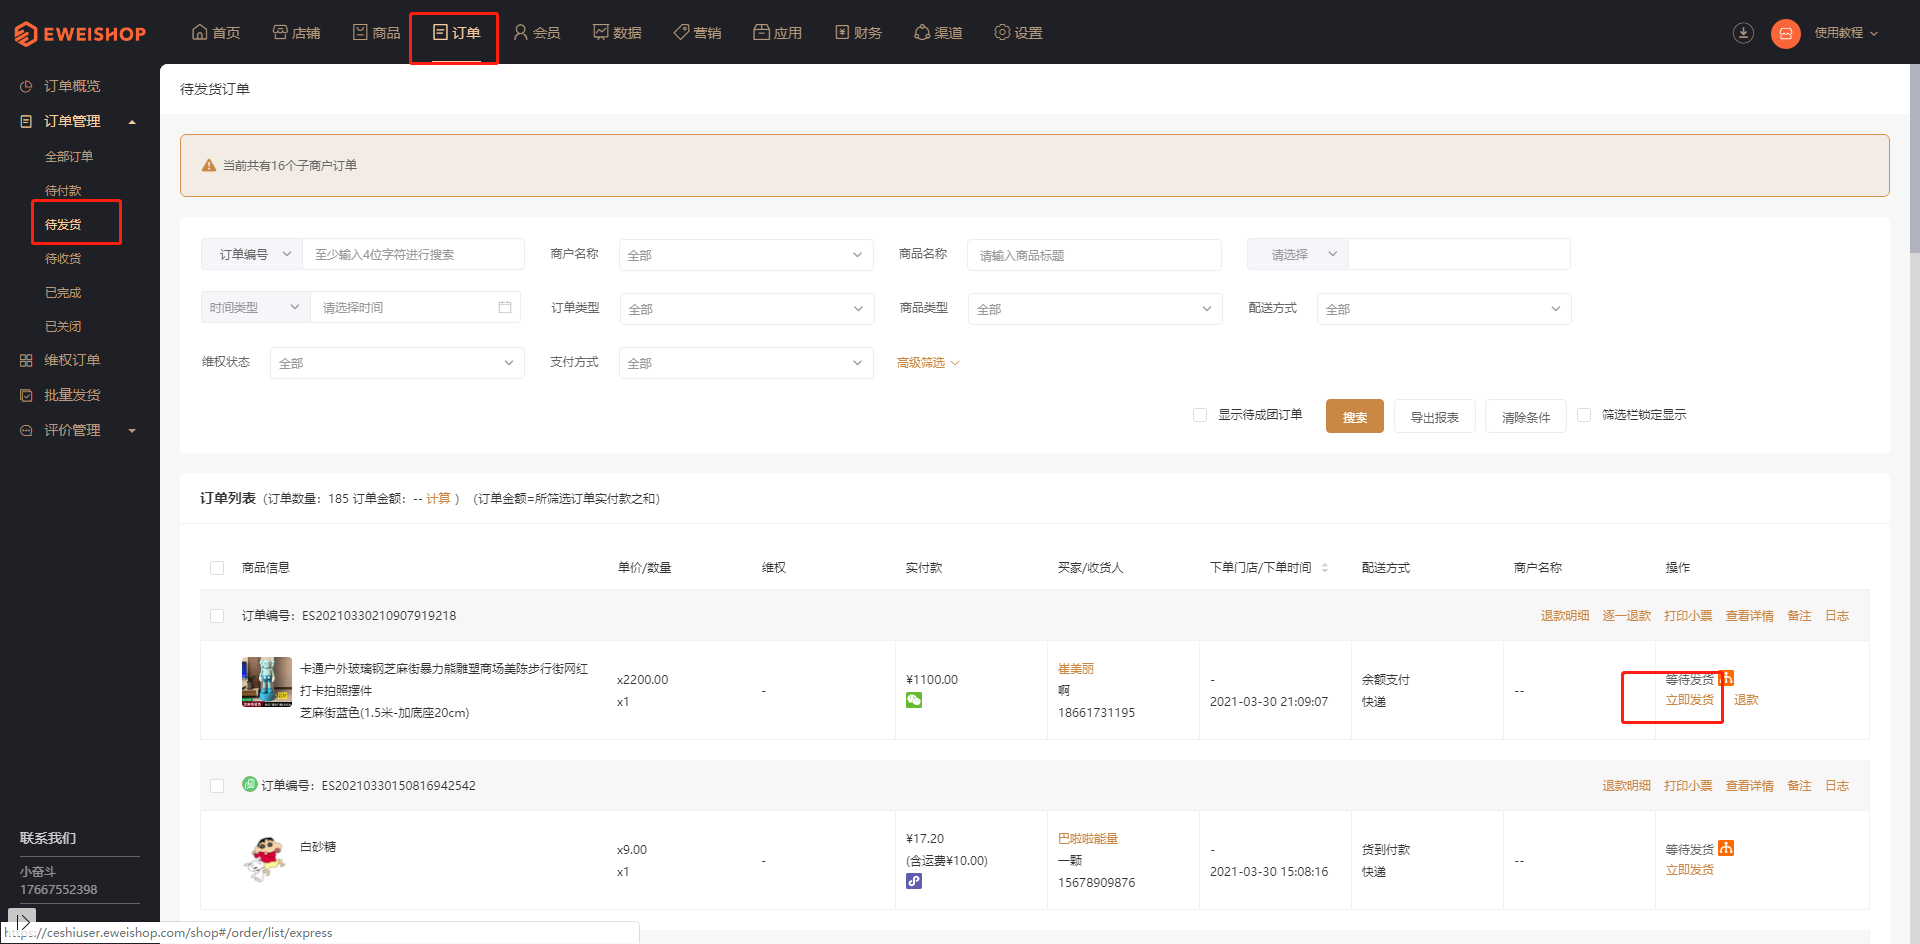Click the payment icon under ¥17.20
Image resolution: width=1920 pixels, height=944 pixels.
coord(914,881)
